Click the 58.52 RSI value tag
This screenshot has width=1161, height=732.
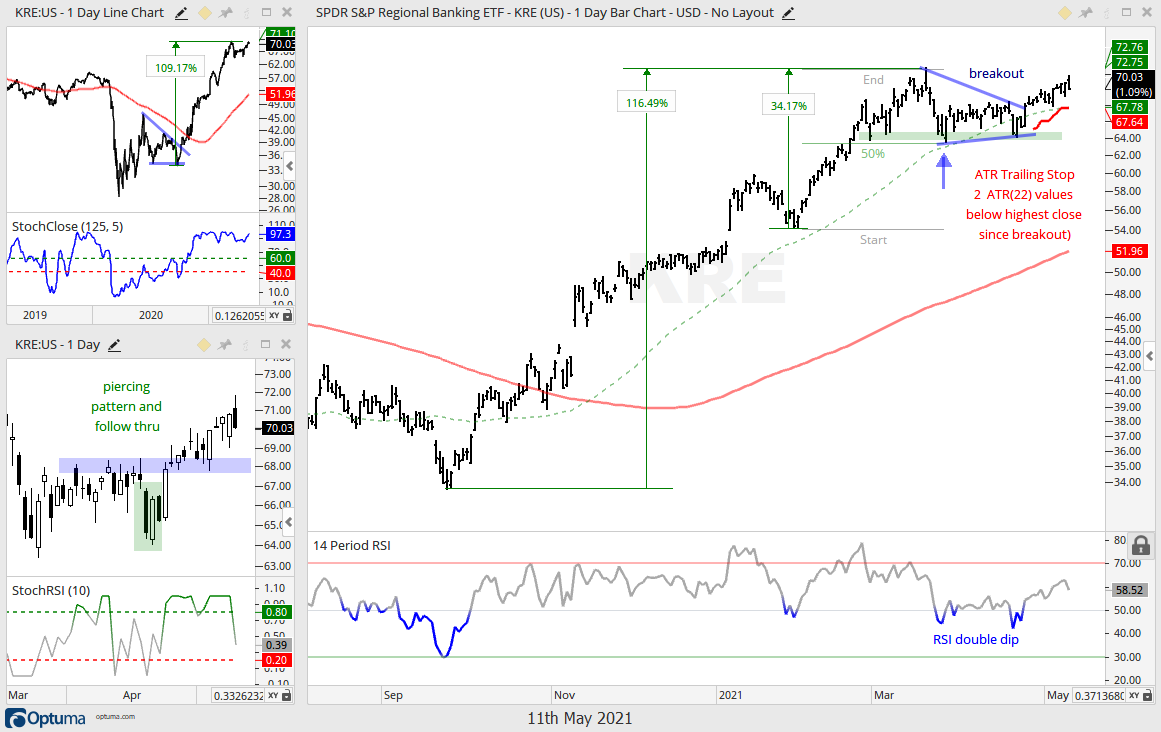pyautogui.click(x=1129, y=590)
